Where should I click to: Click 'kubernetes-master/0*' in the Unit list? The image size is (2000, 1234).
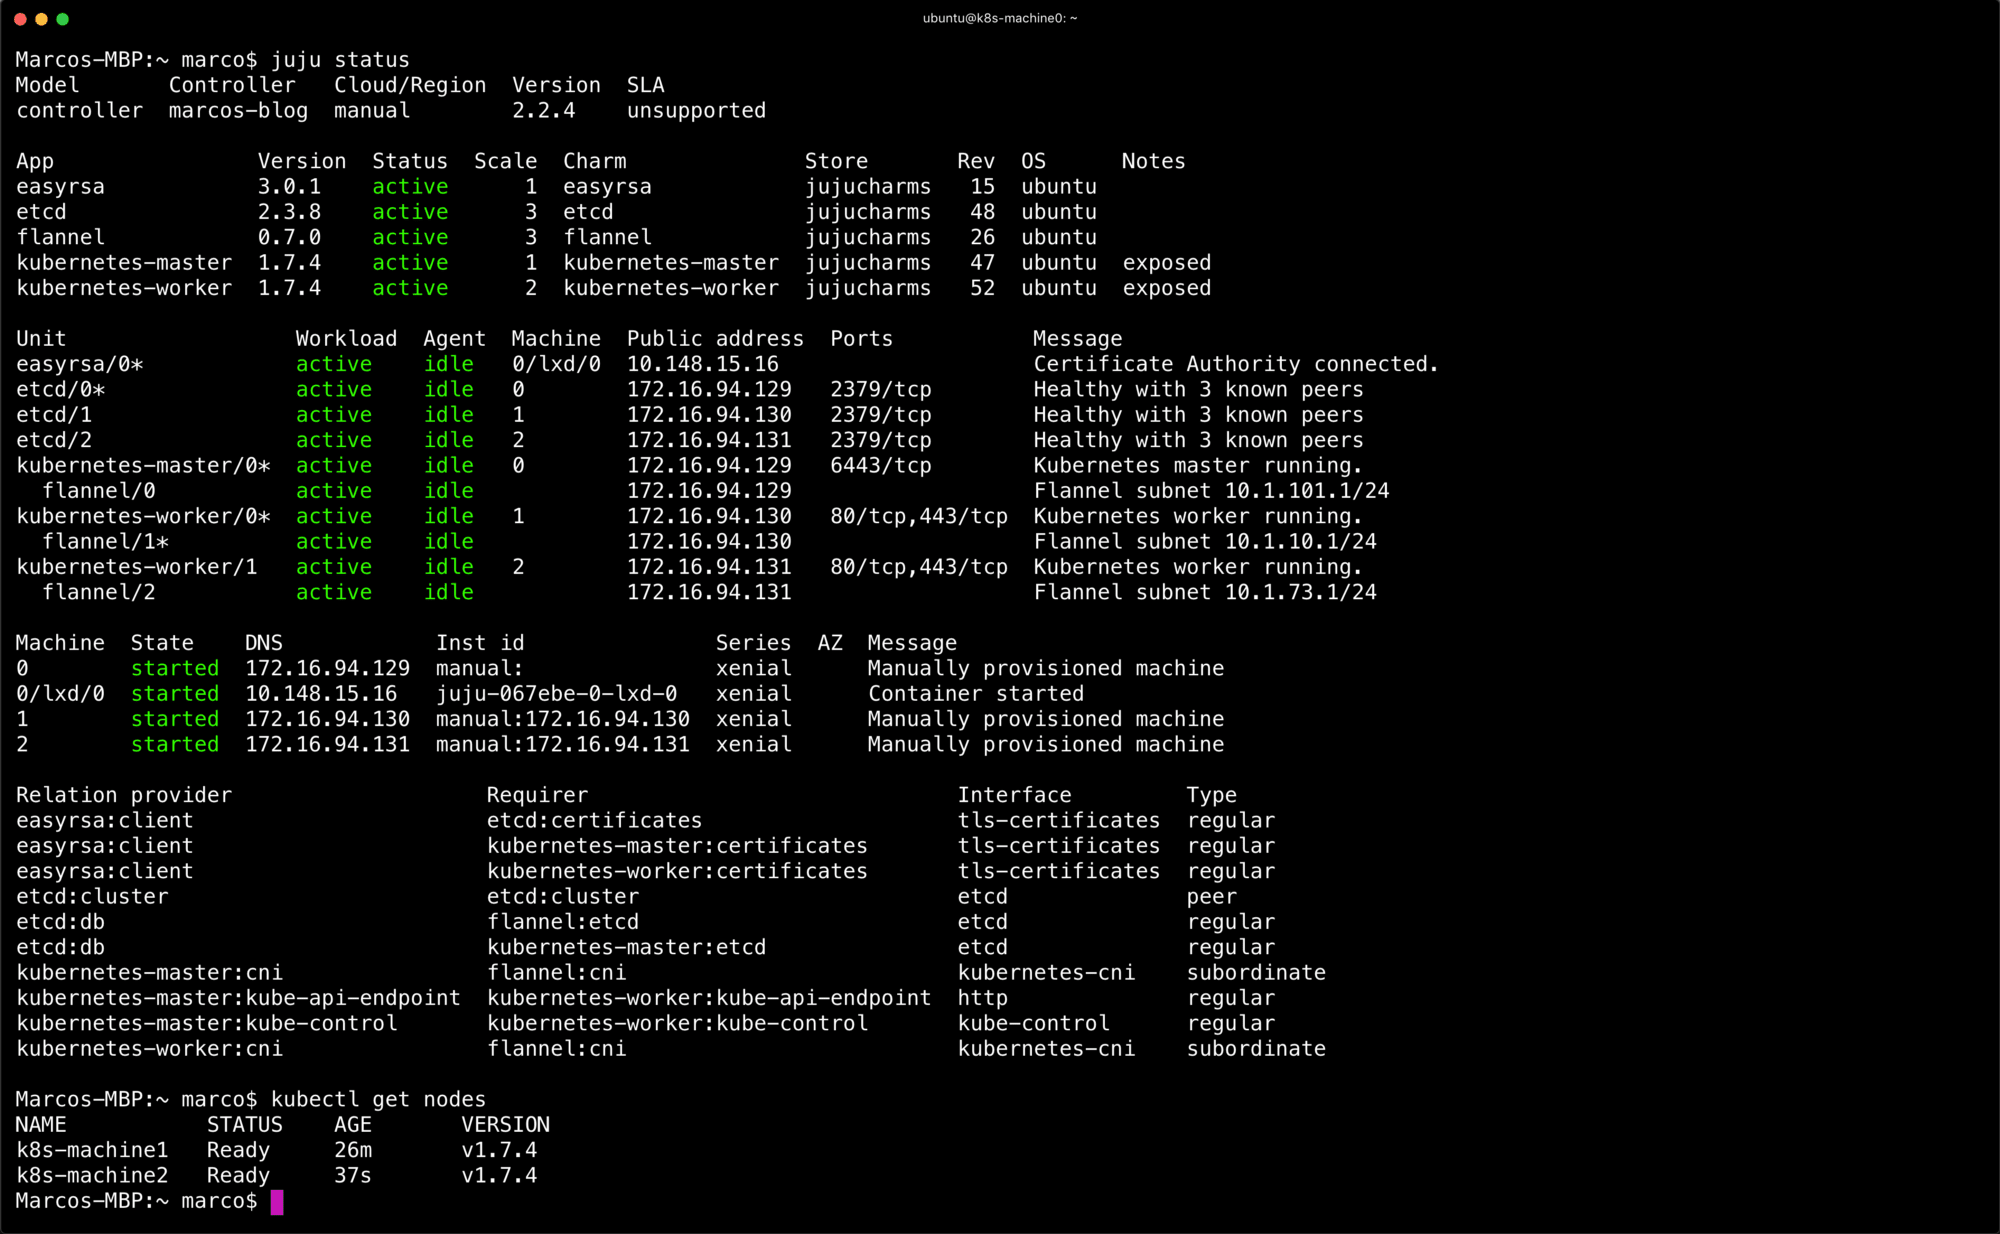(143, 466)
